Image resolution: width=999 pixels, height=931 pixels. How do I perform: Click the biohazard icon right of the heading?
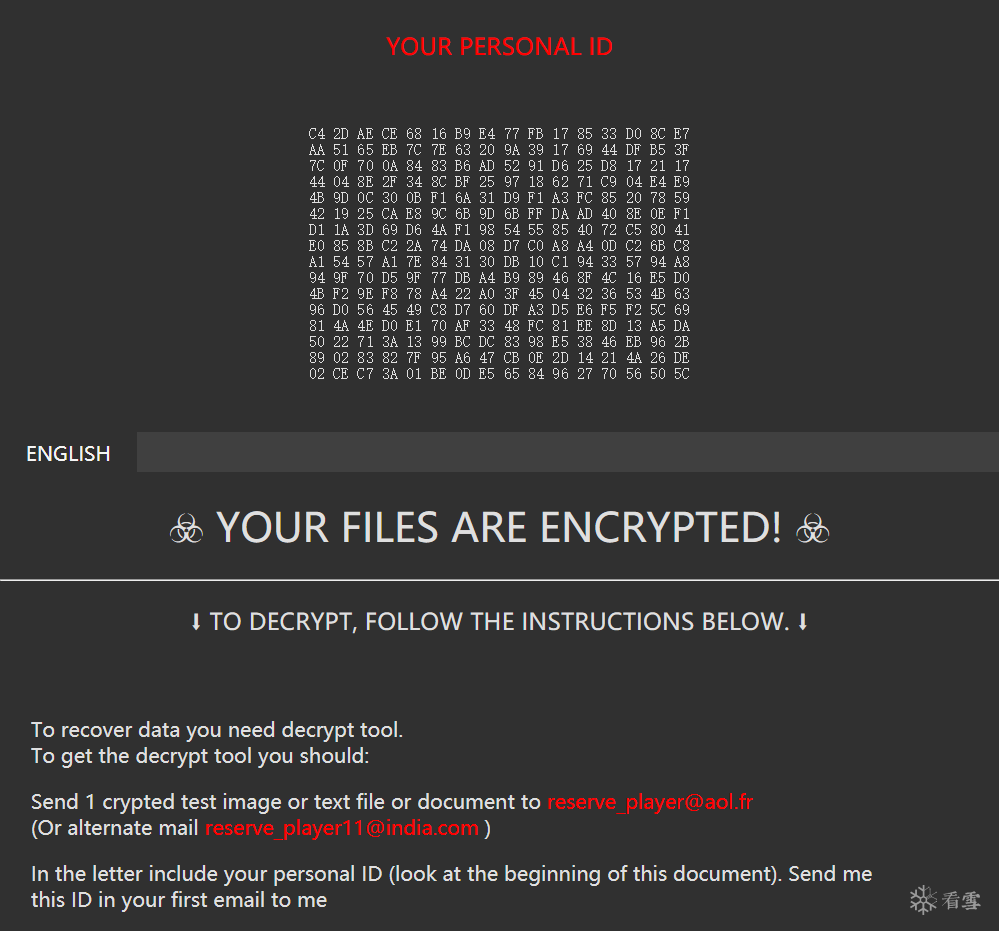coord(812,529)
